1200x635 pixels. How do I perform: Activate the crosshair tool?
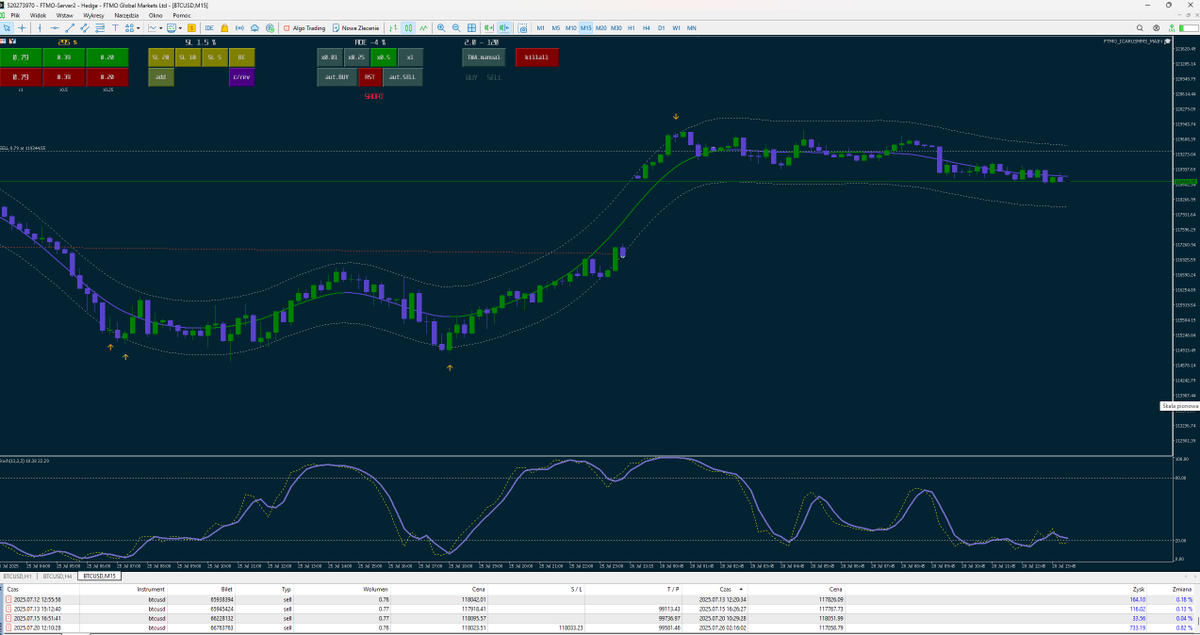(x=22, y=28)
